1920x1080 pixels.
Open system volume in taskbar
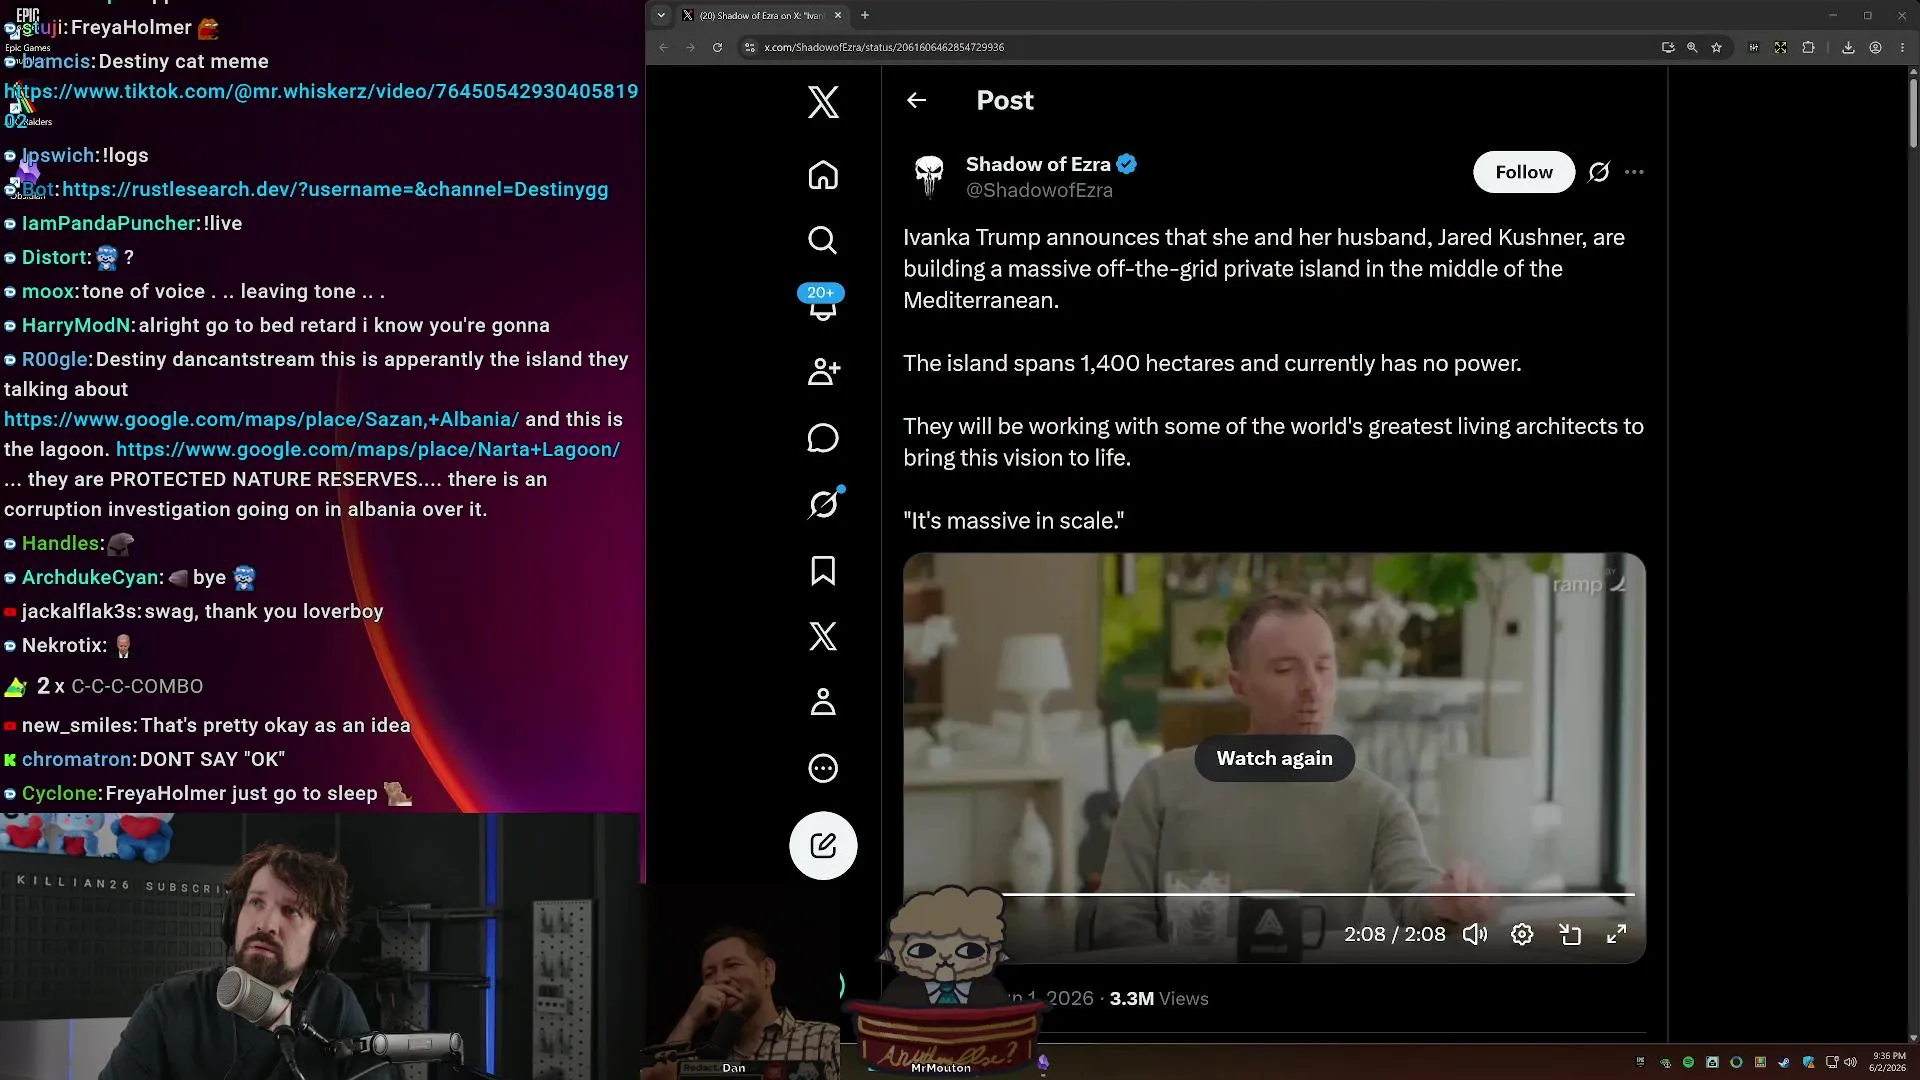pos(1850,1062)
